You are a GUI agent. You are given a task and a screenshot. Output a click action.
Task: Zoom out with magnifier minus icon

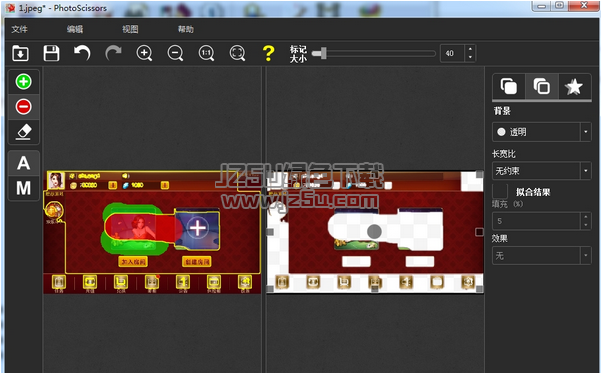tap(176, 53)
